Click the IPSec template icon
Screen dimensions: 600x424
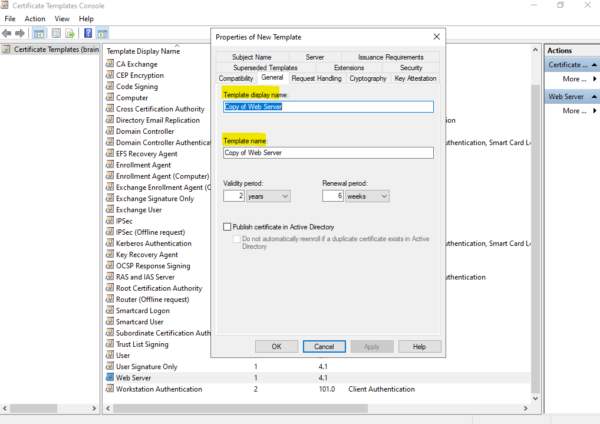pyautogui.click(x=110, y=220)
